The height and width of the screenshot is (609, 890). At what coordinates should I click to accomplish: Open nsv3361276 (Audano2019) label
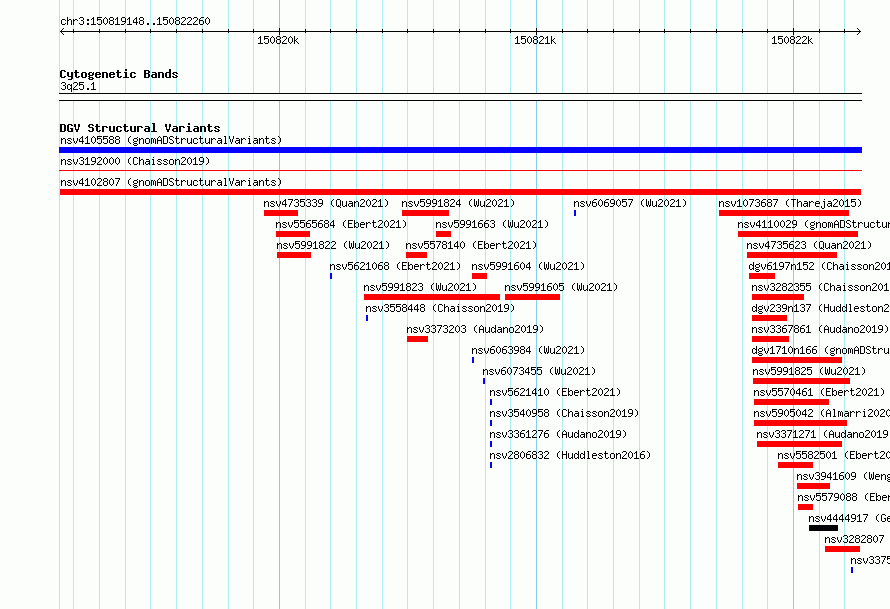[558, 434]
